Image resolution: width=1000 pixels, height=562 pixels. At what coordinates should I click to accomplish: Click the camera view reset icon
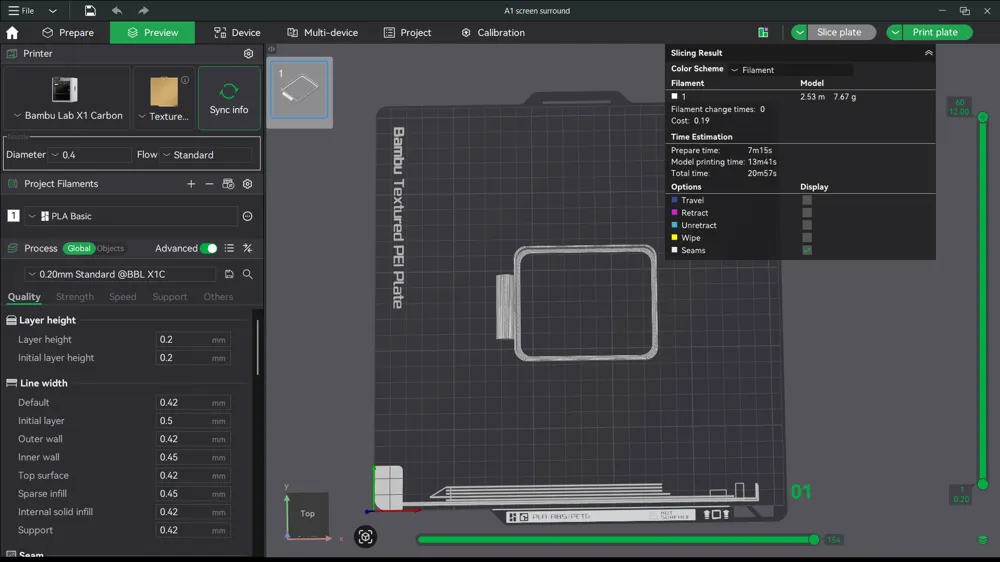(x=365, y=537)
